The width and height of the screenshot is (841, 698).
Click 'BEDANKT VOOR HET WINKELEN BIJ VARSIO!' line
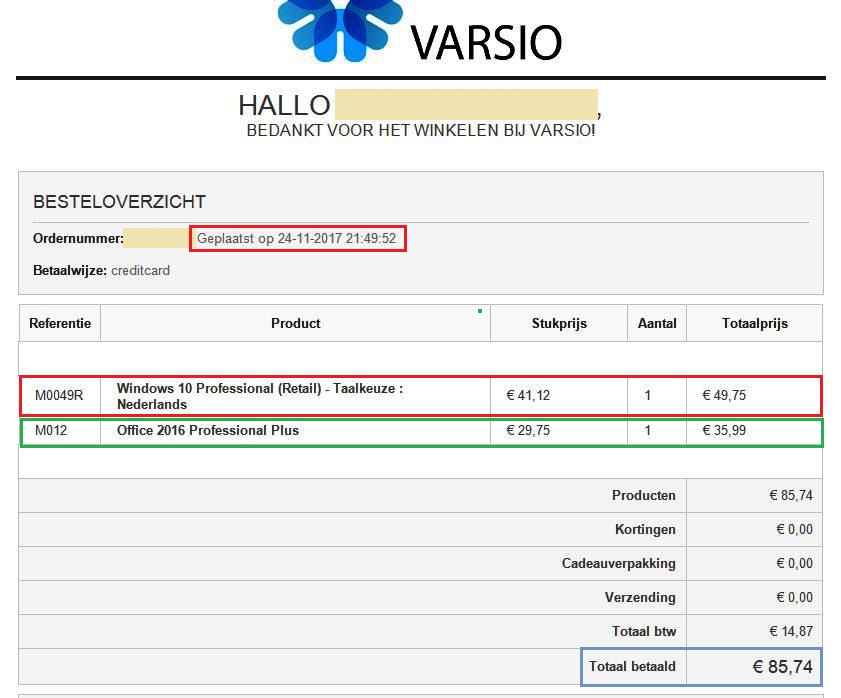coord(421,130)
